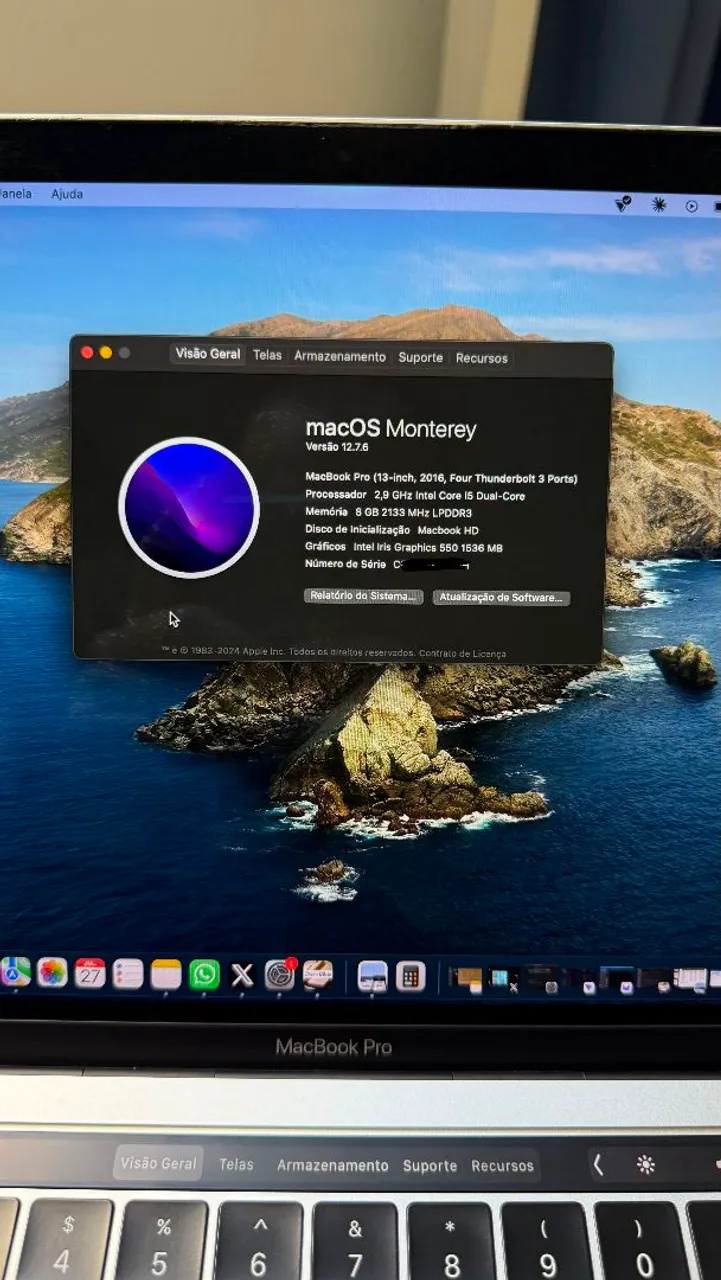Click the Atualização de Software button

coord(501,598)
